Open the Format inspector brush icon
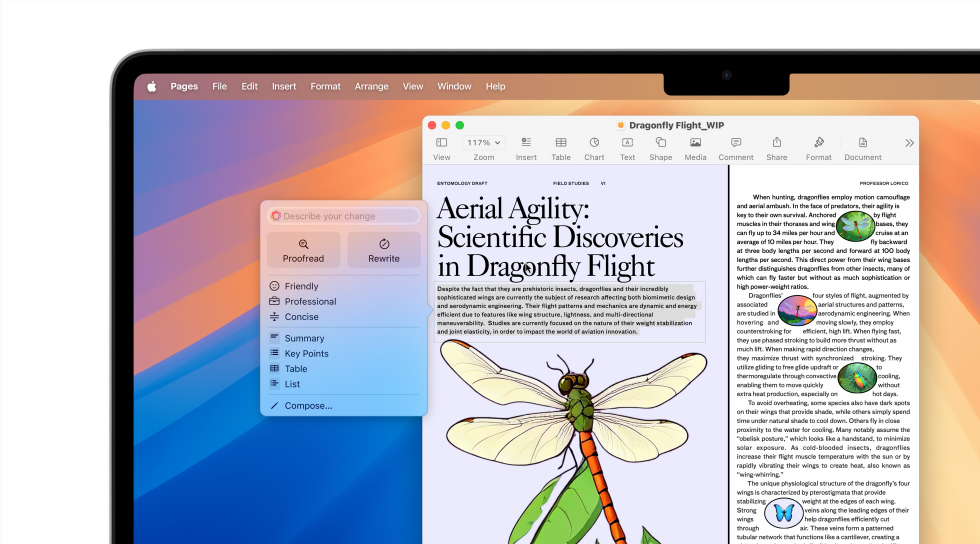 (x=819, y=143)
